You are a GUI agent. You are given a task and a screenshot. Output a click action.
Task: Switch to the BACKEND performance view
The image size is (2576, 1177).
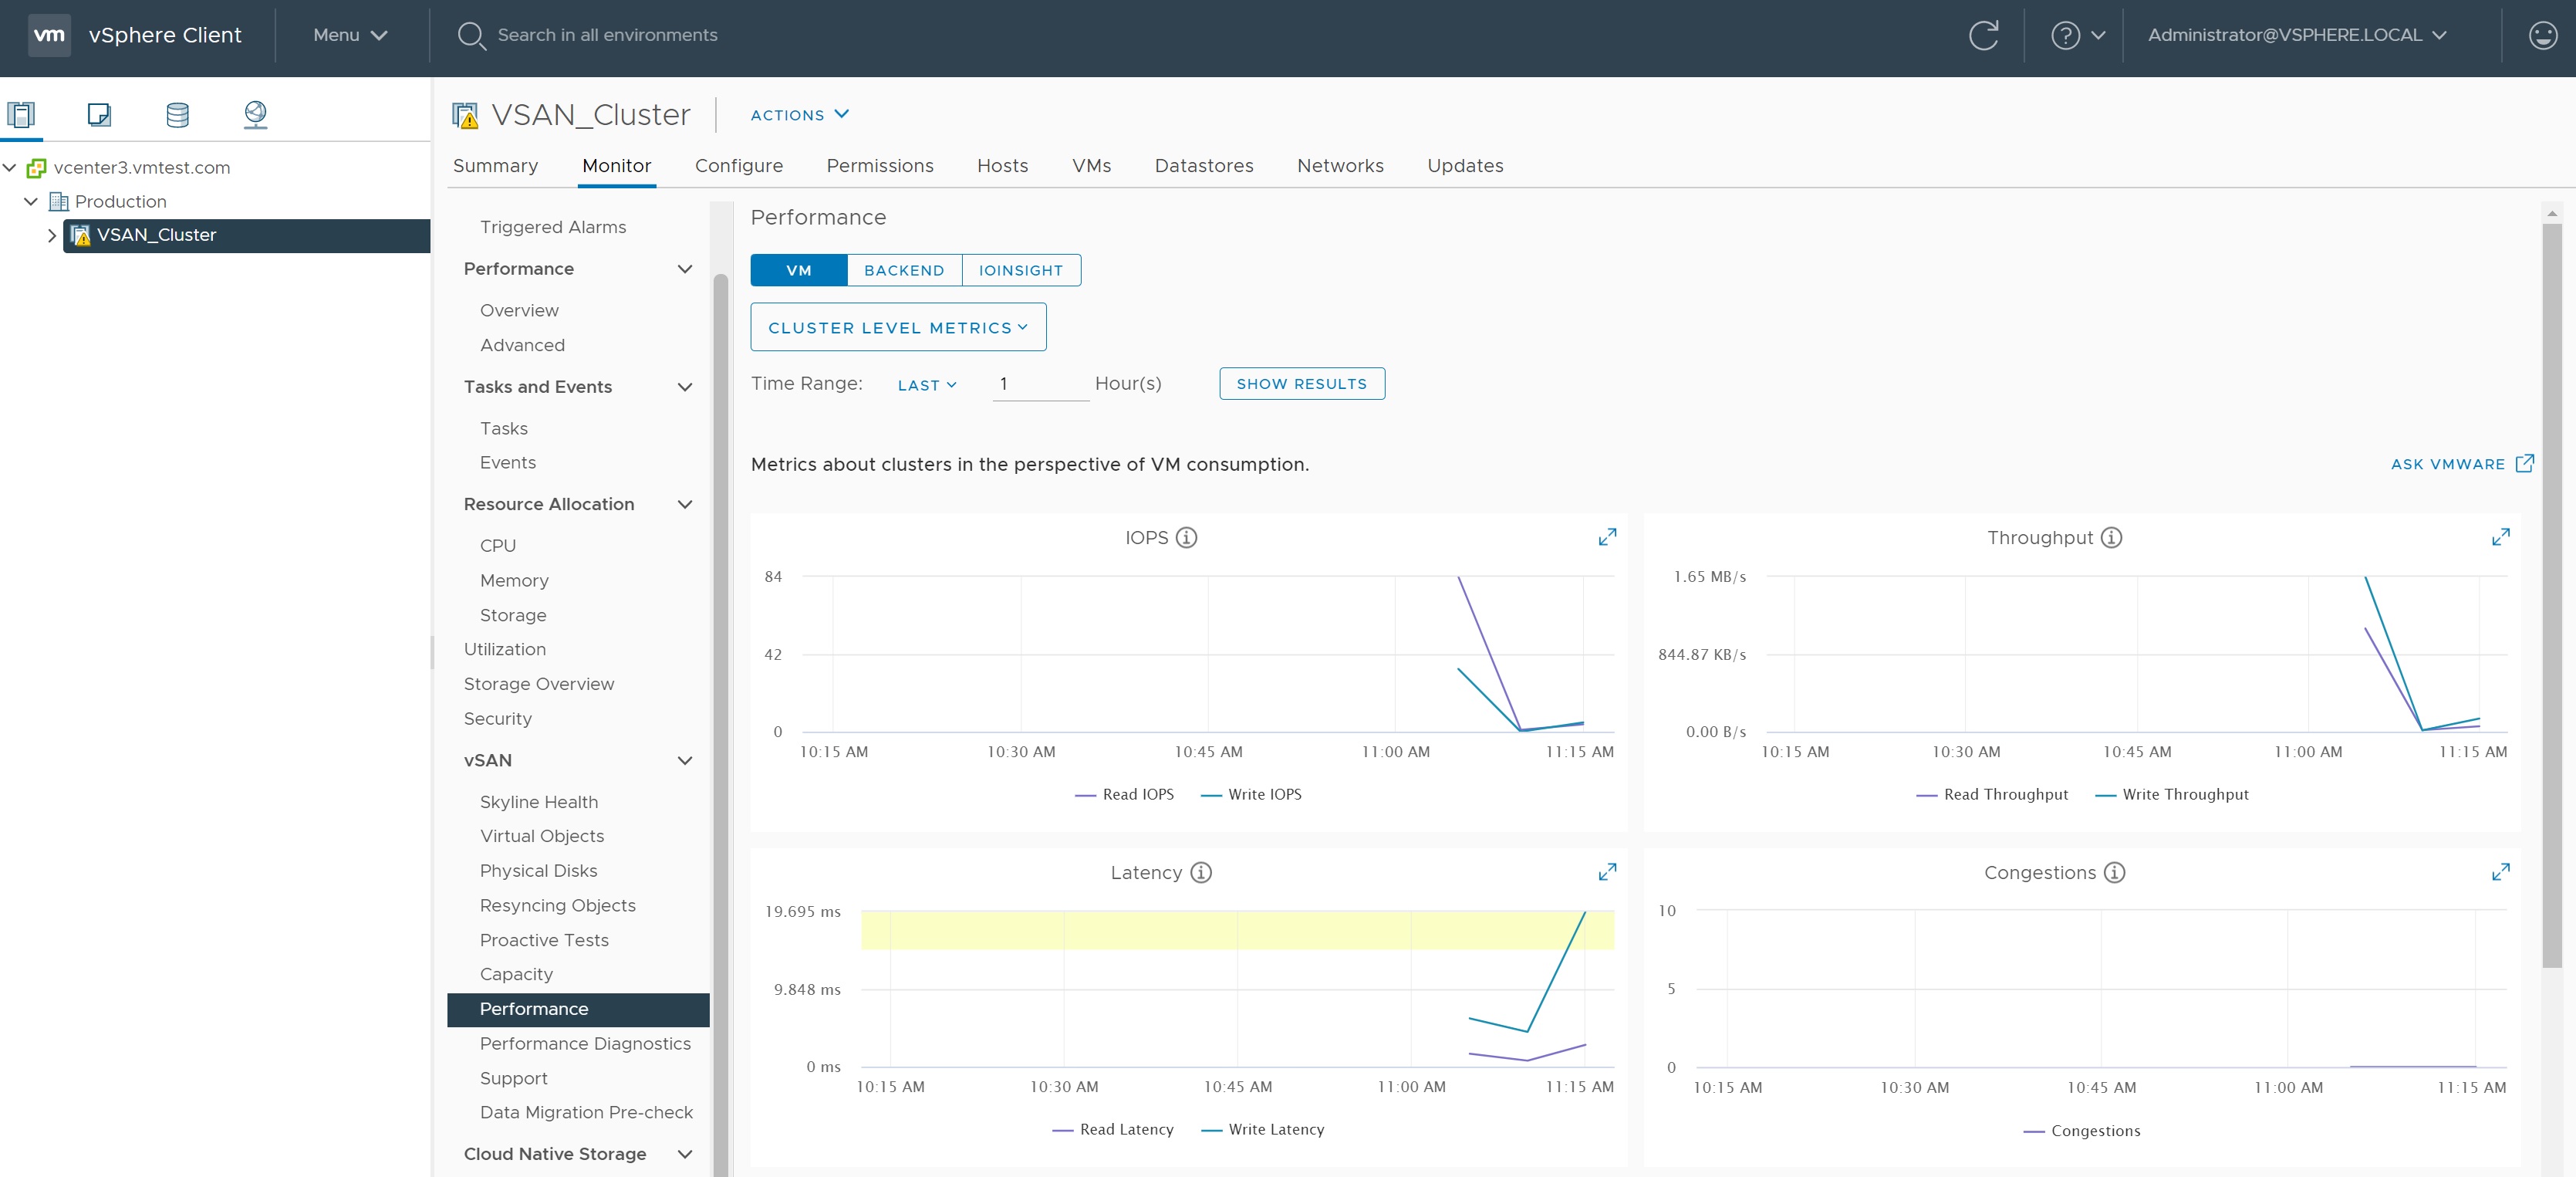[x=903, y=270]
